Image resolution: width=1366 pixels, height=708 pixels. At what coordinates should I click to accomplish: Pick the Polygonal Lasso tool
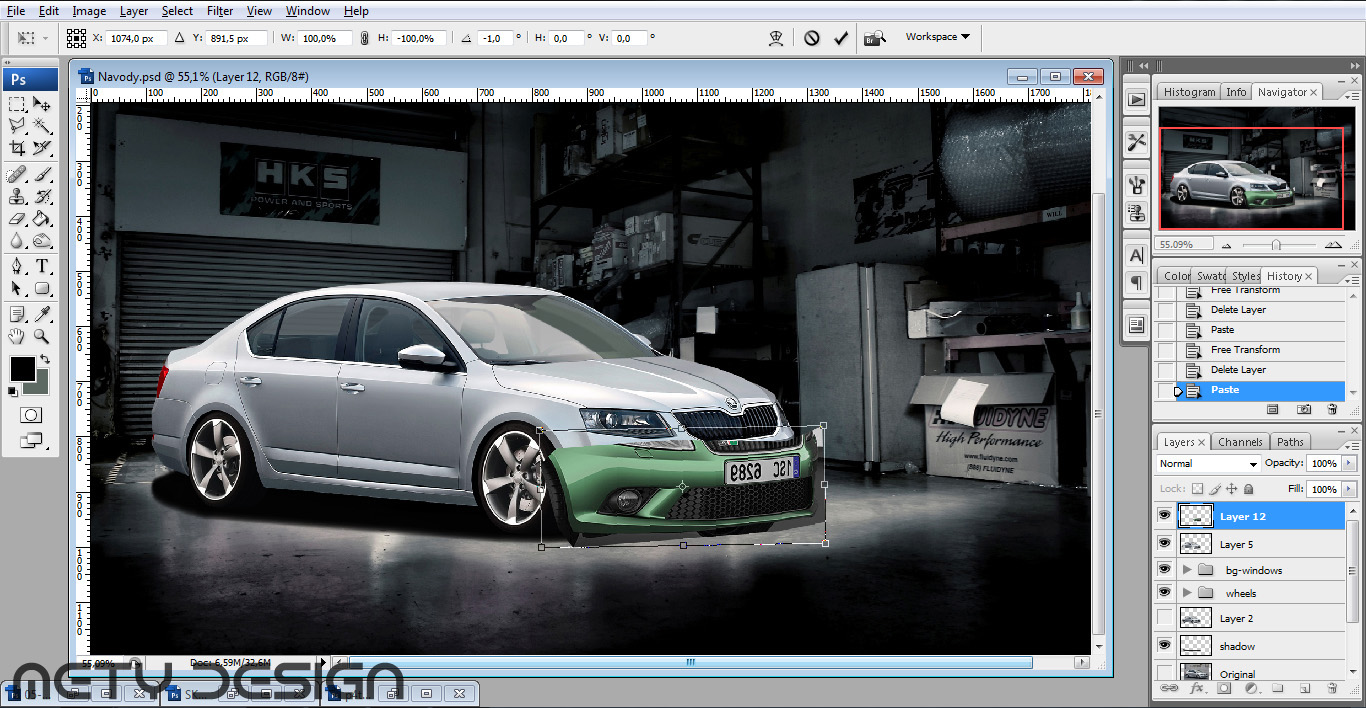coord(17,126)
